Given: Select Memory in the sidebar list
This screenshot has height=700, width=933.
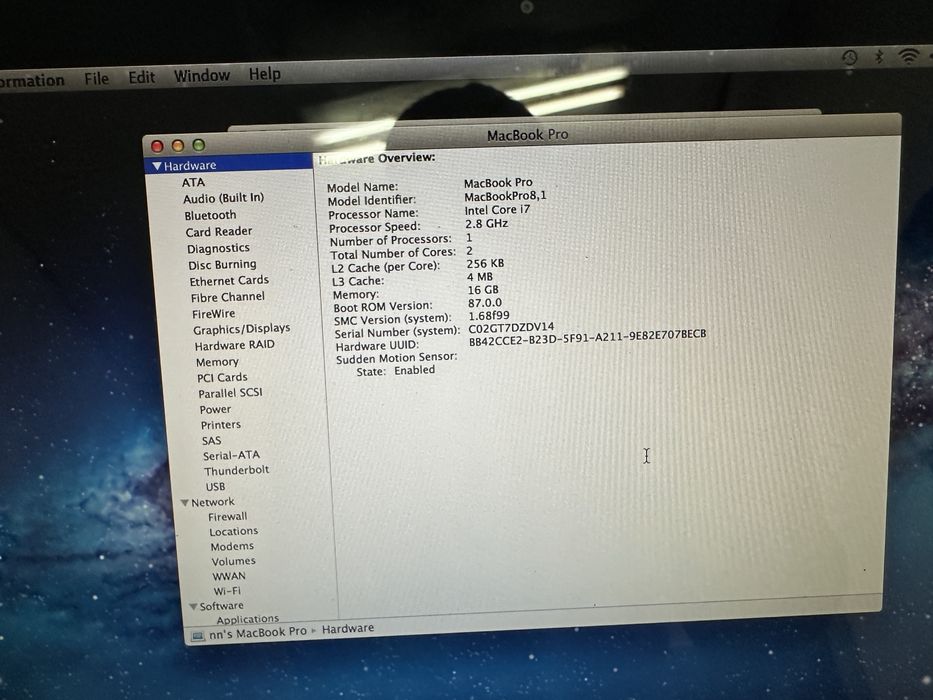Looking at the screenshot, I should (217, 362).
